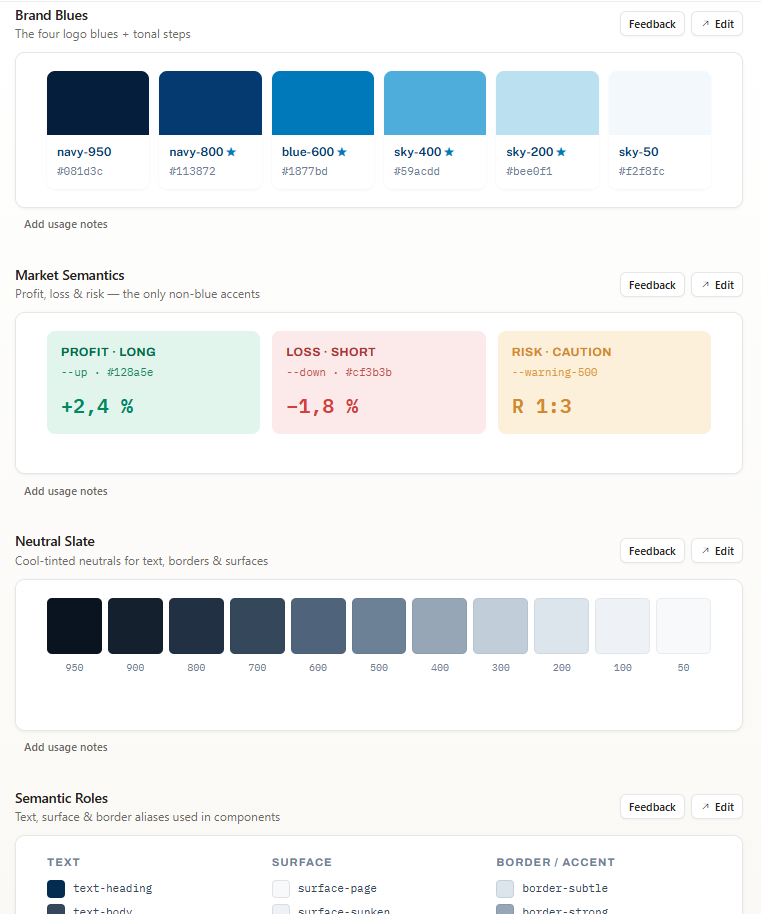Click the star icon next to navy-800
This screenshot has height=914, width=761.
pyautogui.click(x=231, y=152)
